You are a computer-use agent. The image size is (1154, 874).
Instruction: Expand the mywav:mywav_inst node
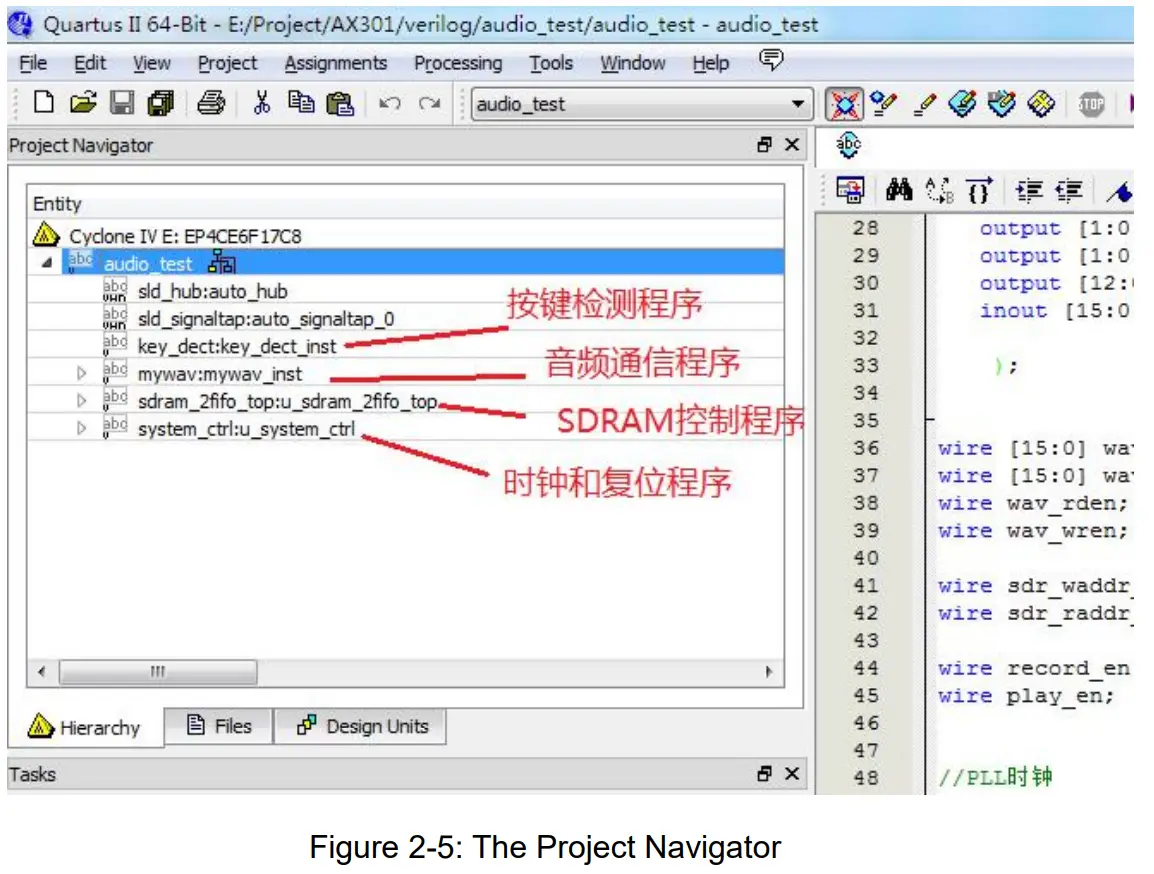pyautogui.click(x=82, y=373)
